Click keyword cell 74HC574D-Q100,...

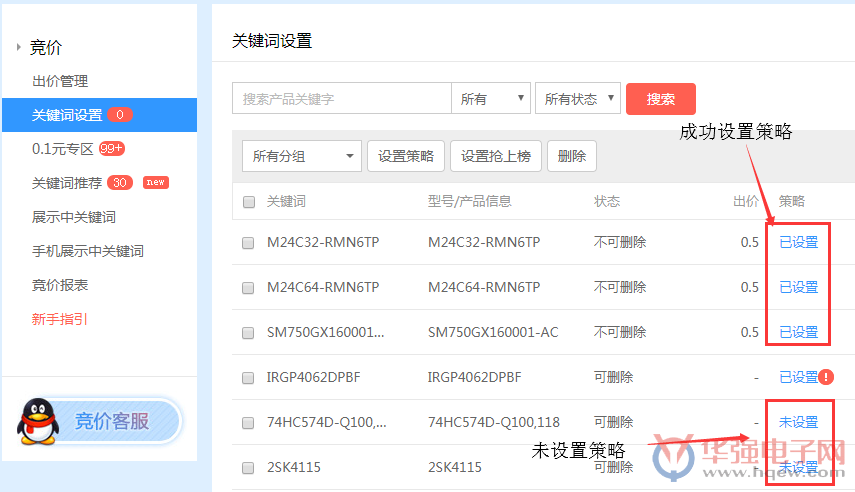(327, 422)
